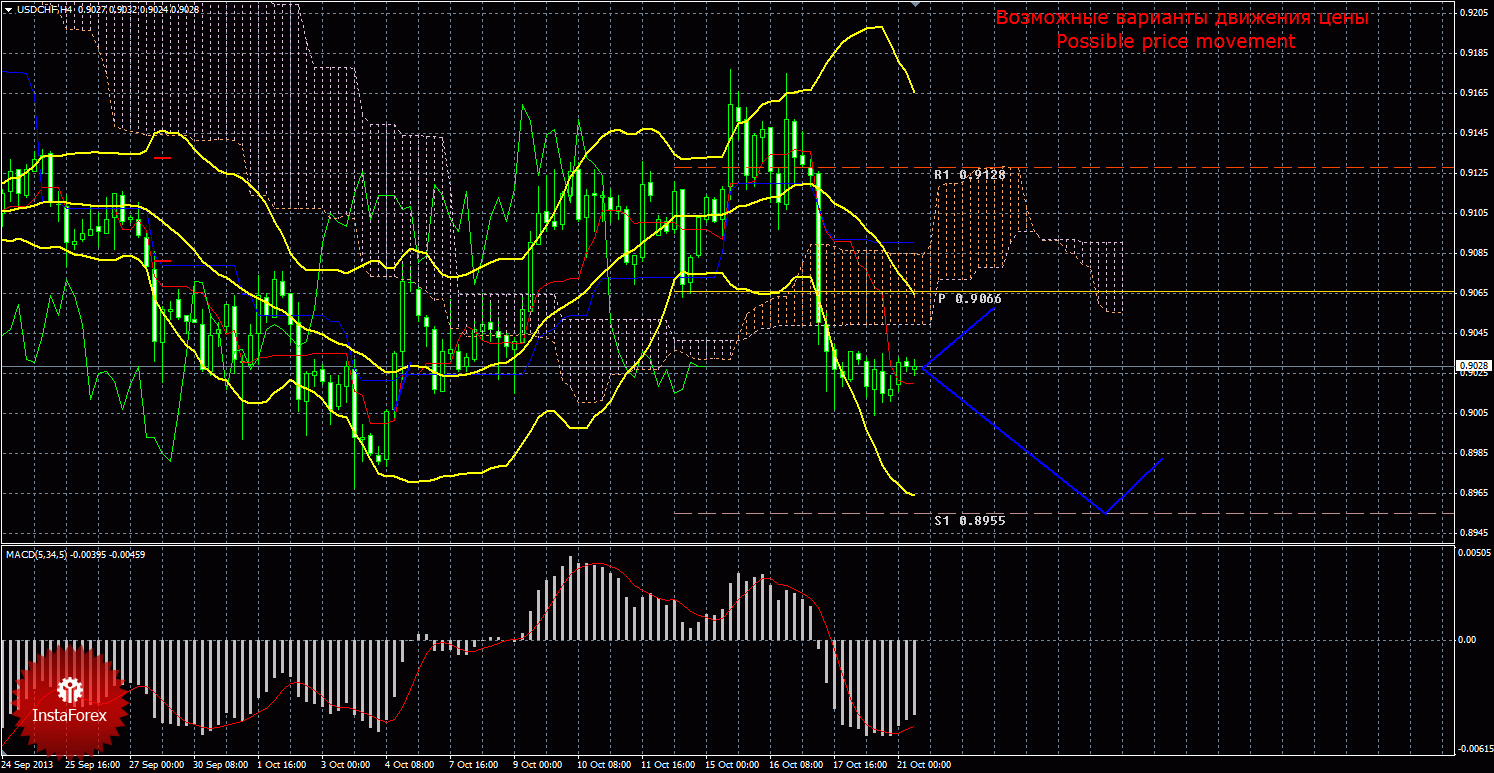Click the small triangle before USDCHF,H4
Viewport: 1494px width, 773px height.
[x=7, y=8]
